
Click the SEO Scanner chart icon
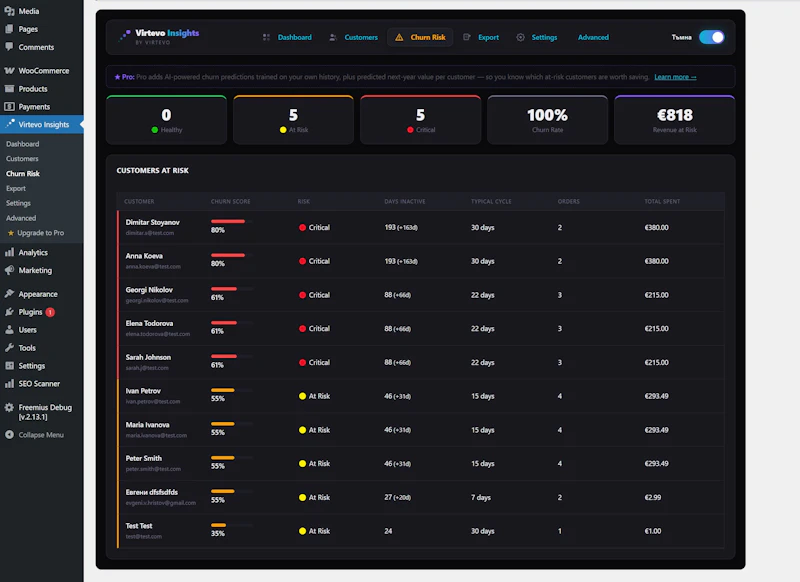point(9,384)
